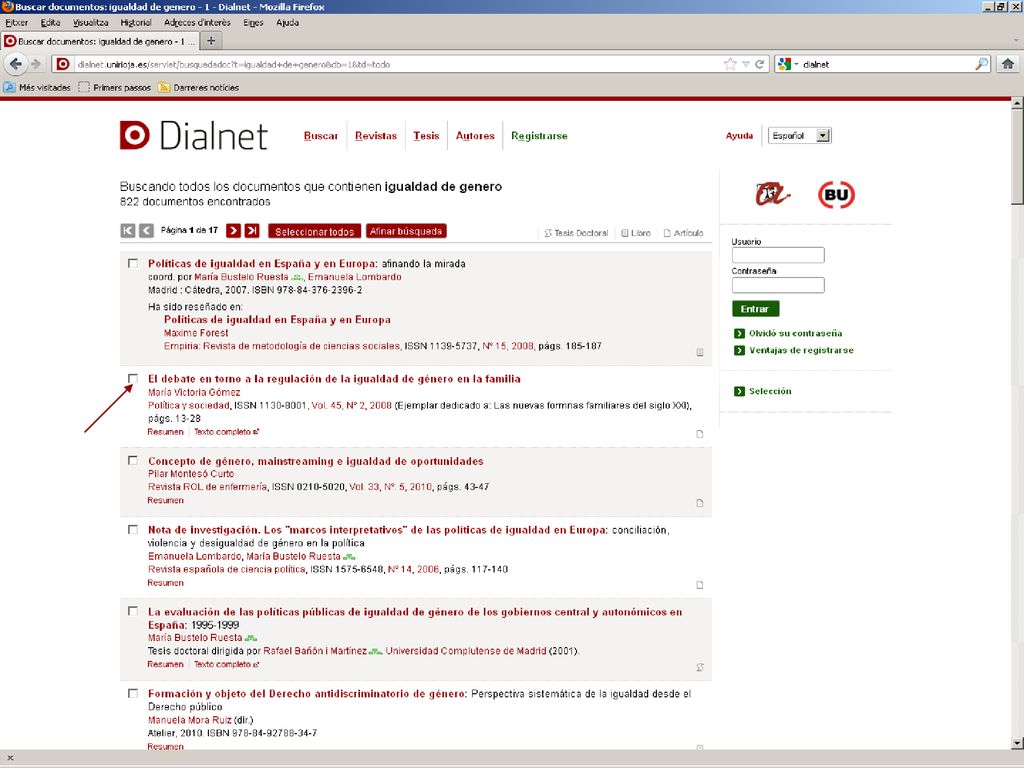Viewport: 1024px width, 768px height.
Task: Check box for La evaluación de las políticas públicas
Action: pyautogui.click(x=133, y=611)
